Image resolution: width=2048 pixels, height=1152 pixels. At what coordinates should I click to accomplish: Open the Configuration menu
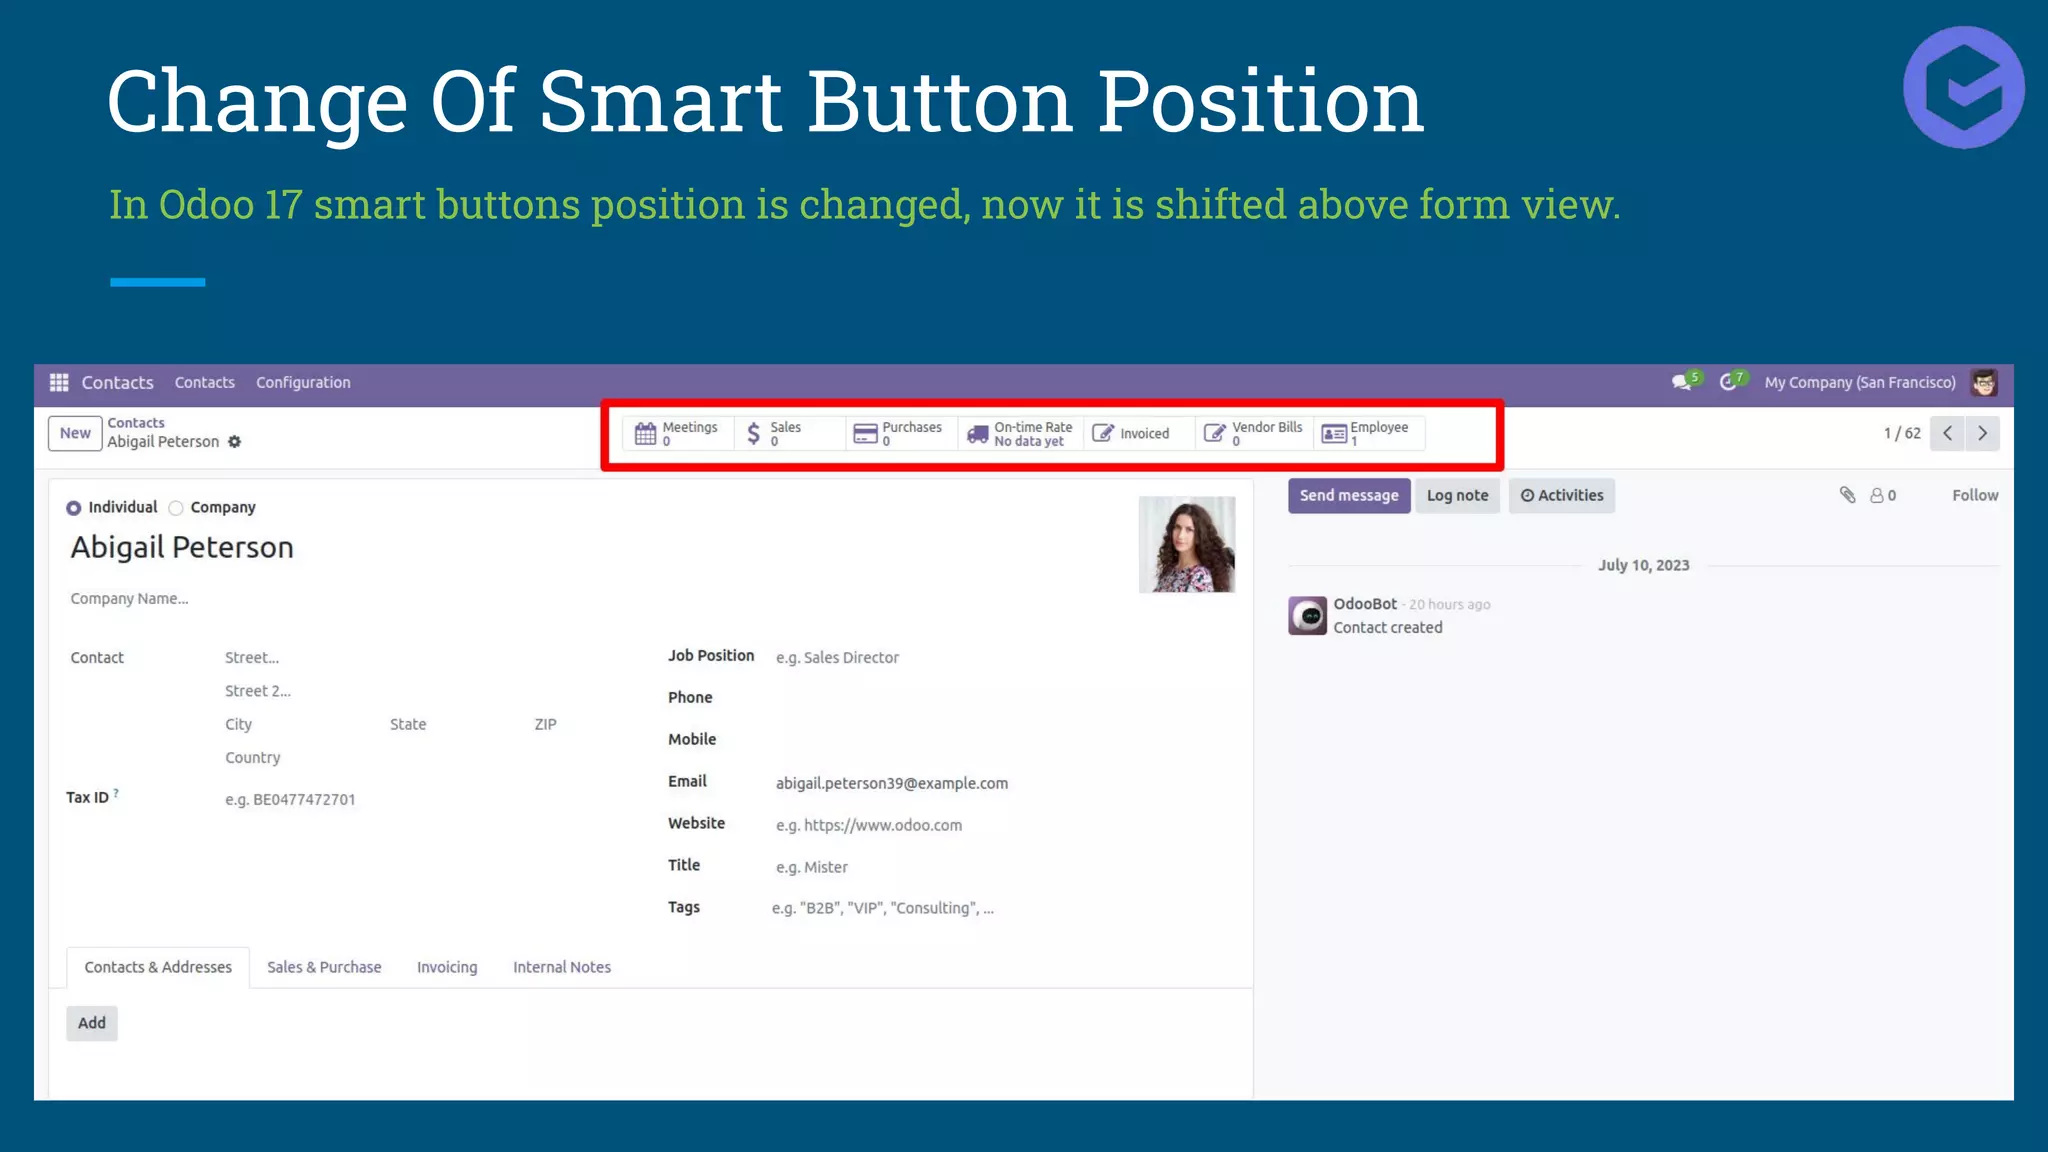click(x=303, y=383)
